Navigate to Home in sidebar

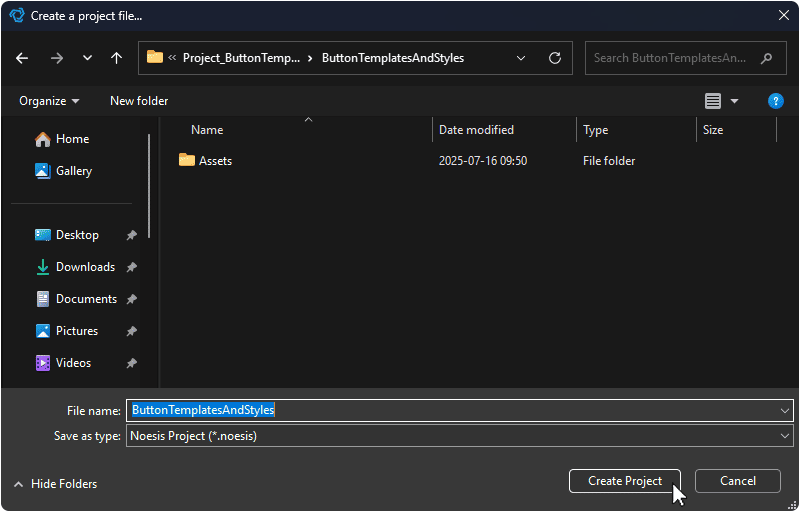[x=62, y=139]
